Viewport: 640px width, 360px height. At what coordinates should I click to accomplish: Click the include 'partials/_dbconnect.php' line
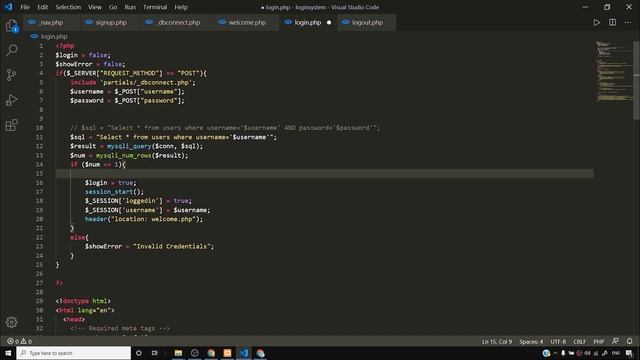133,82
